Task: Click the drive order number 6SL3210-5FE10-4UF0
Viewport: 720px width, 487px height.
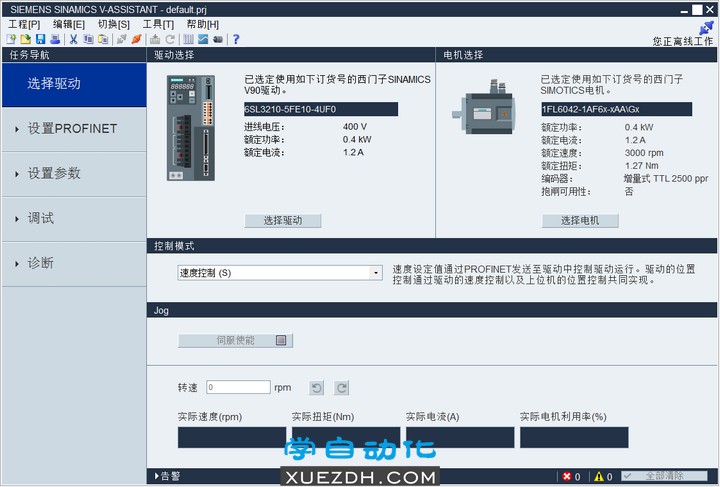Action: point(321,109)
